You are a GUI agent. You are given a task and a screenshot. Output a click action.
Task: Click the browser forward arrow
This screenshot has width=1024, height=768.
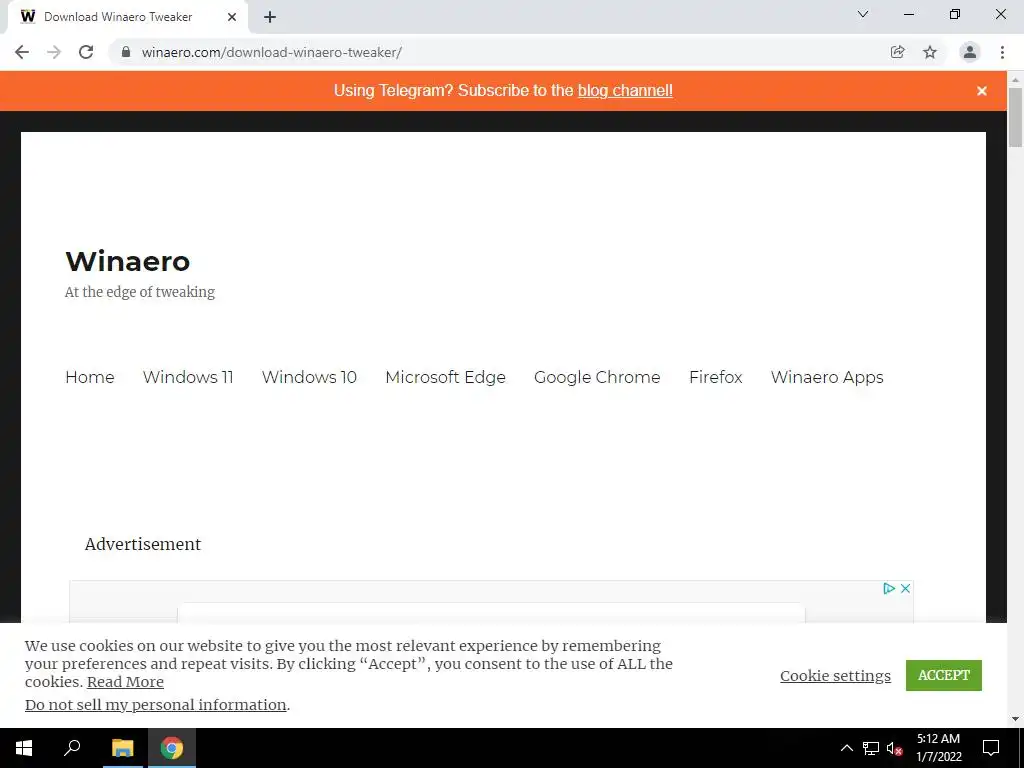click(x=54, y=52)
